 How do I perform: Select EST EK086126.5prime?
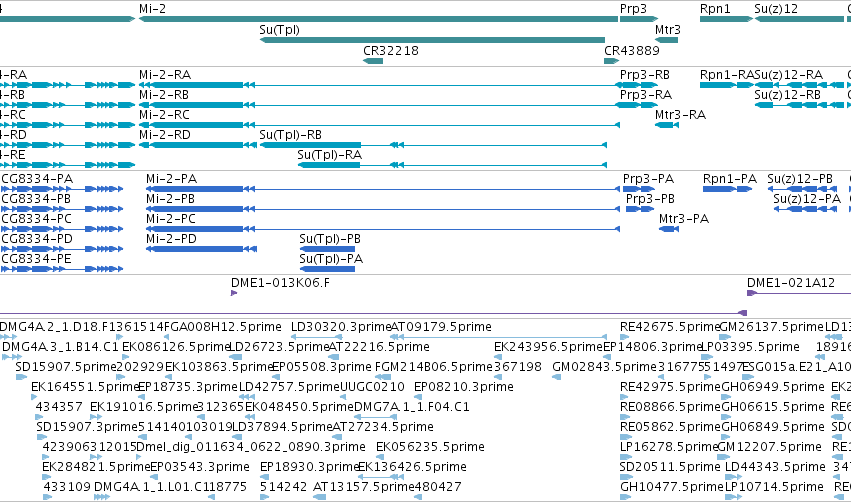(176, 347)
